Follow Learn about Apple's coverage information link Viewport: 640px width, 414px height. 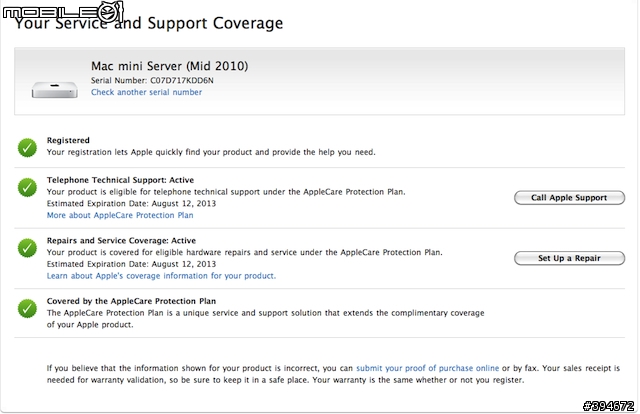point(161,276)
